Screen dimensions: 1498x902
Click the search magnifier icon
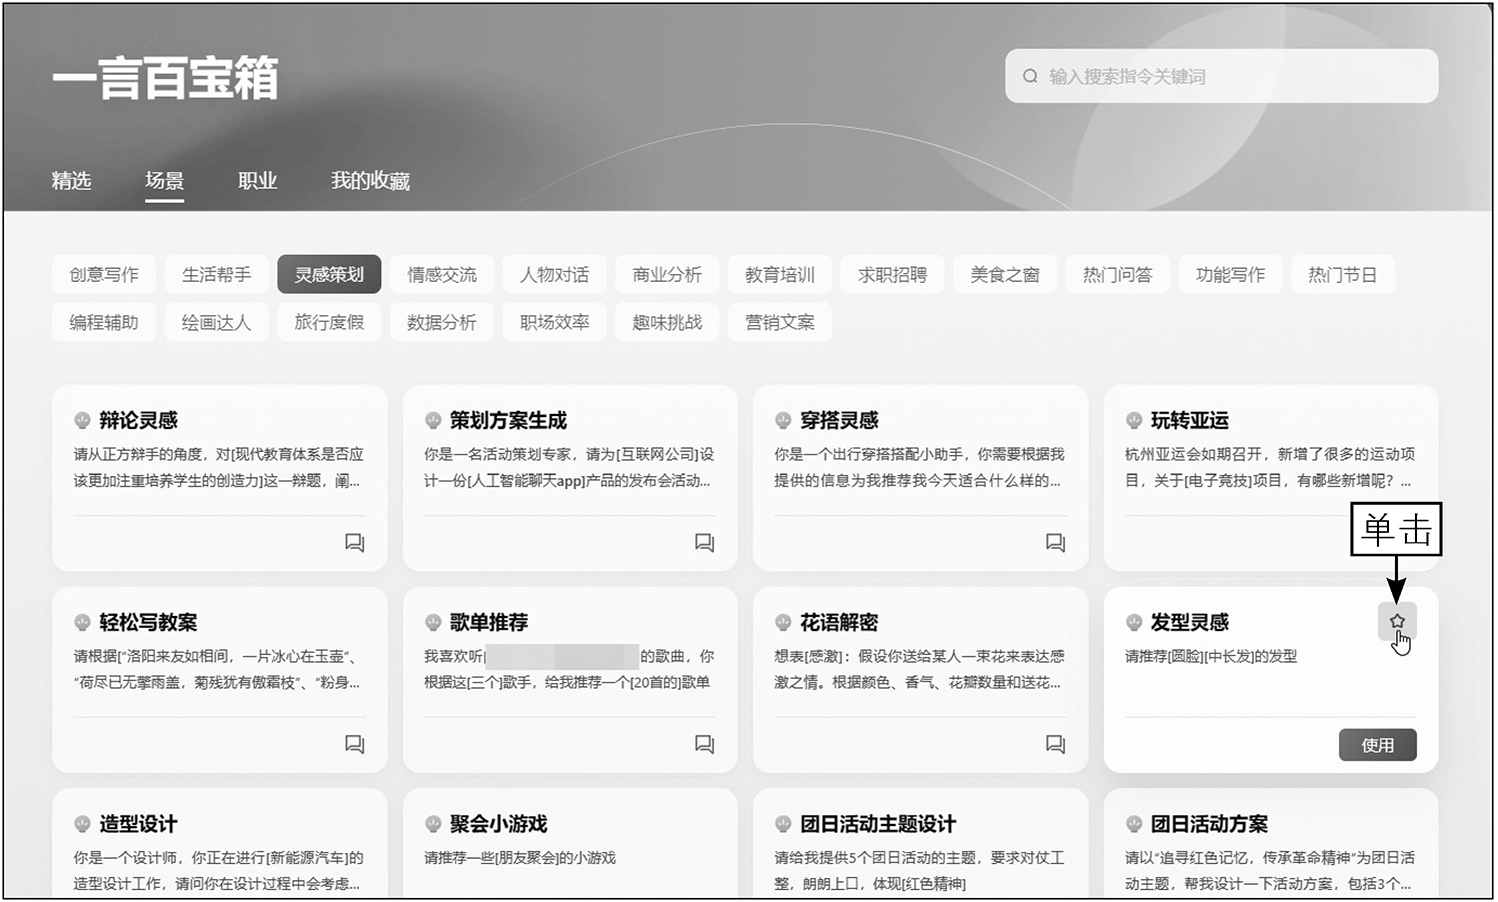[1030, 76]
